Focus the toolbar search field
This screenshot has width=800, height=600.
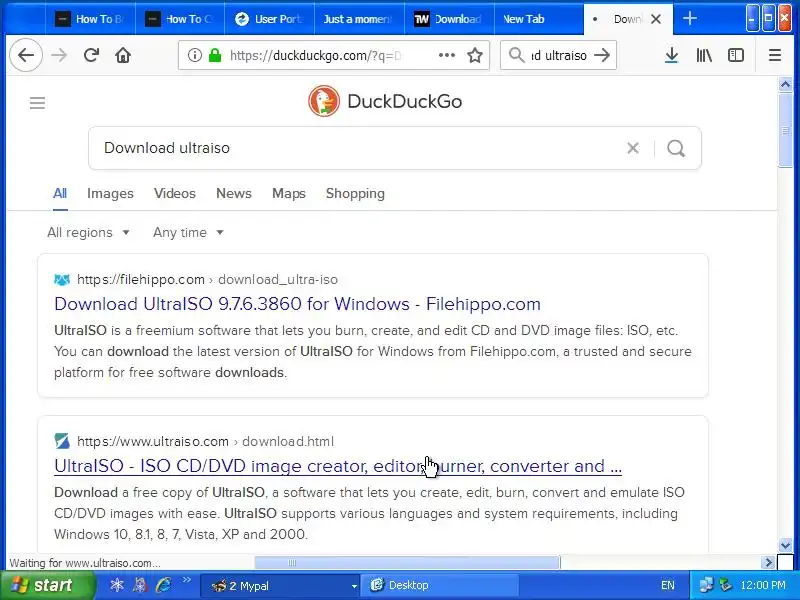tap(559, 55)
